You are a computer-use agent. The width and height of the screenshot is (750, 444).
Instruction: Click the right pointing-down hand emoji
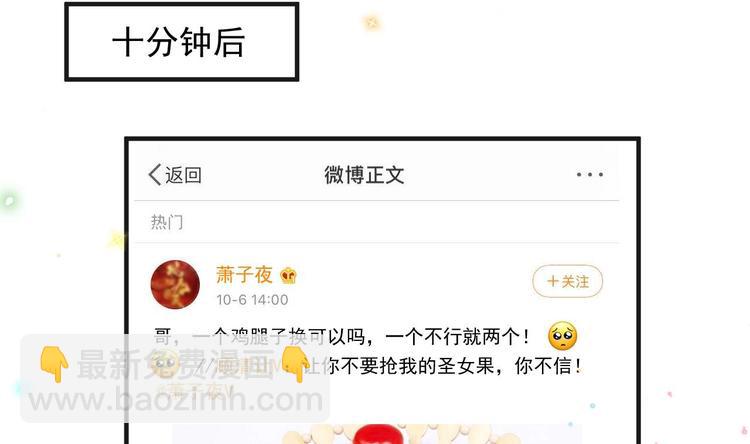295,364
